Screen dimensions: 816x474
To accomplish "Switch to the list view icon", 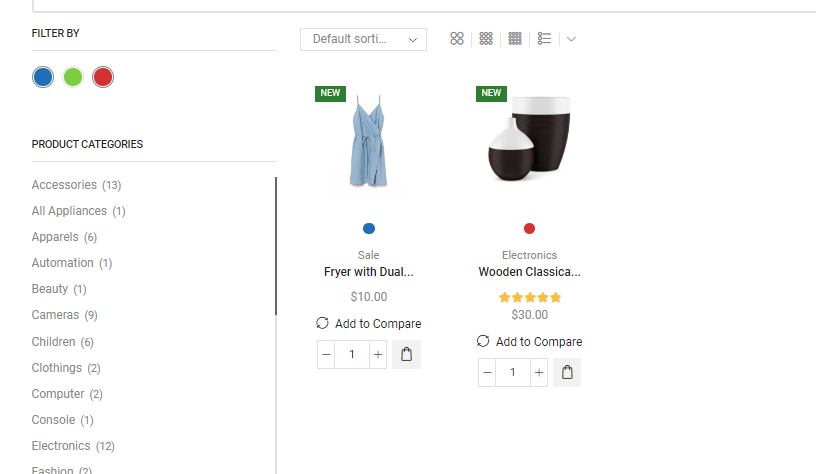I will 544,39.
